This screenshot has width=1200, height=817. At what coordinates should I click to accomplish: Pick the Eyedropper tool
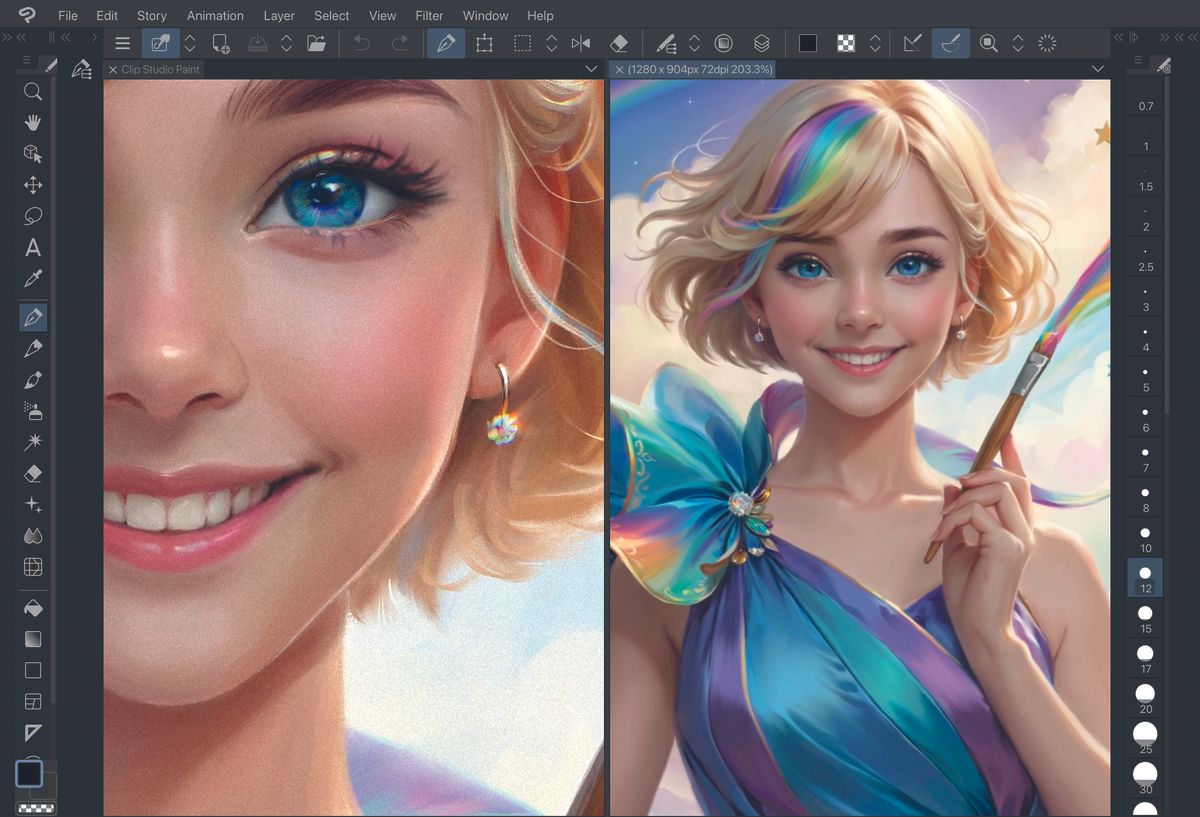click(33, 278)
